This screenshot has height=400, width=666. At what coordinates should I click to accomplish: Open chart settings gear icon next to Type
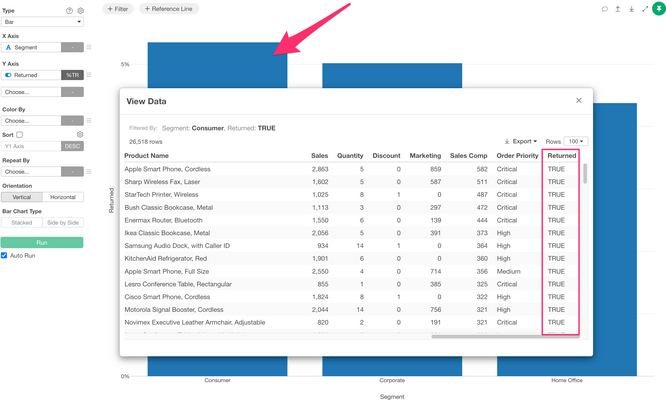[80, 11]
